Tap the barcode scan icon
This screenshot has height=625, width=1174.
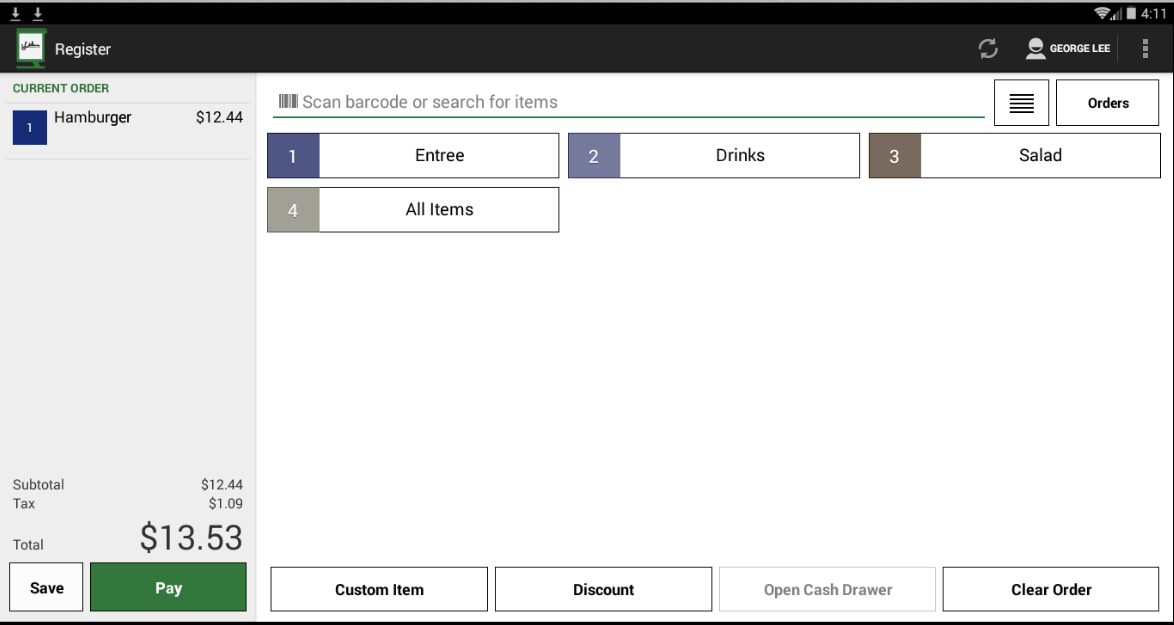click(288, 101)
